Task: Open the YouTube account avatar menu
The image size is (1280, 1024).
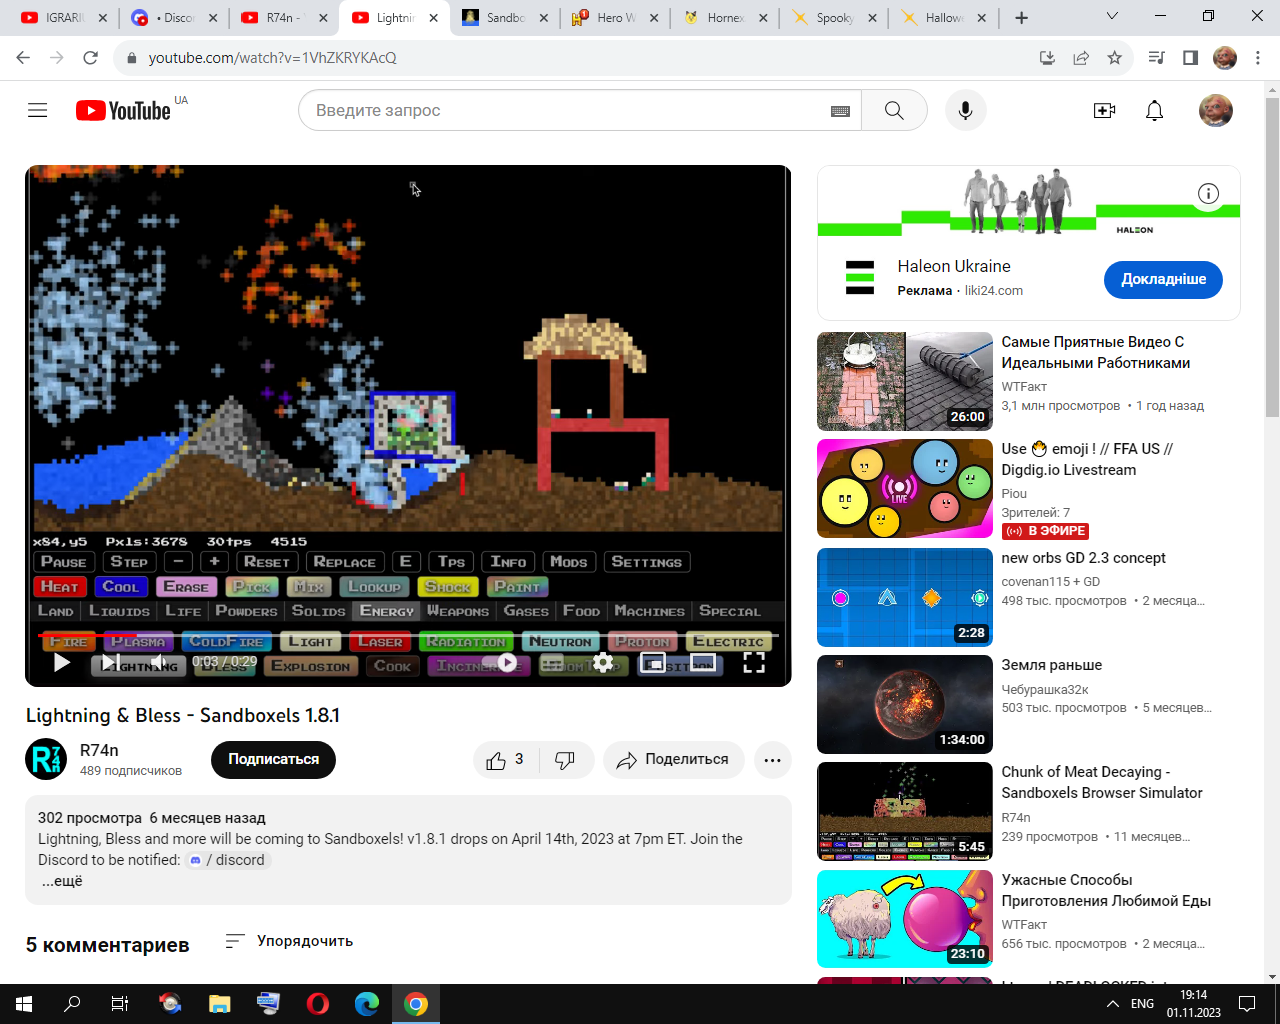Action: 1216,110
